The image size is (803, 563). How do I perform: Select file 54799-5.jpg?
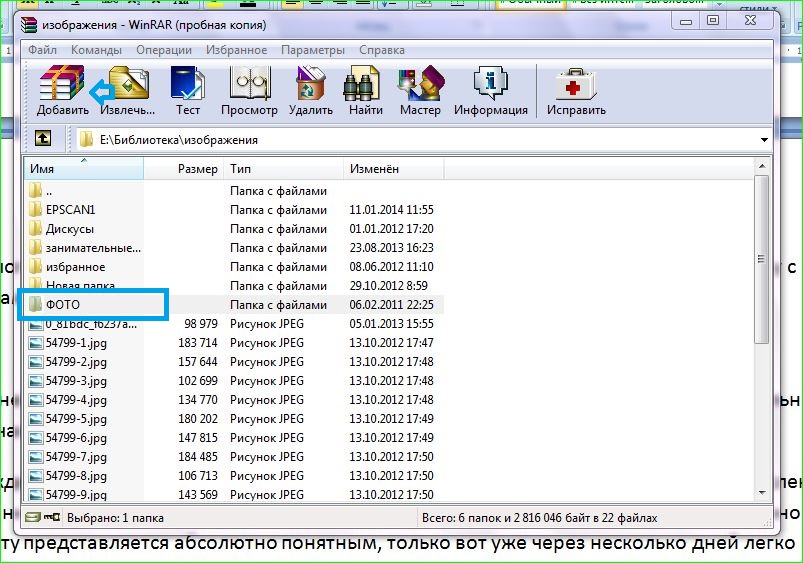(76, 419)
